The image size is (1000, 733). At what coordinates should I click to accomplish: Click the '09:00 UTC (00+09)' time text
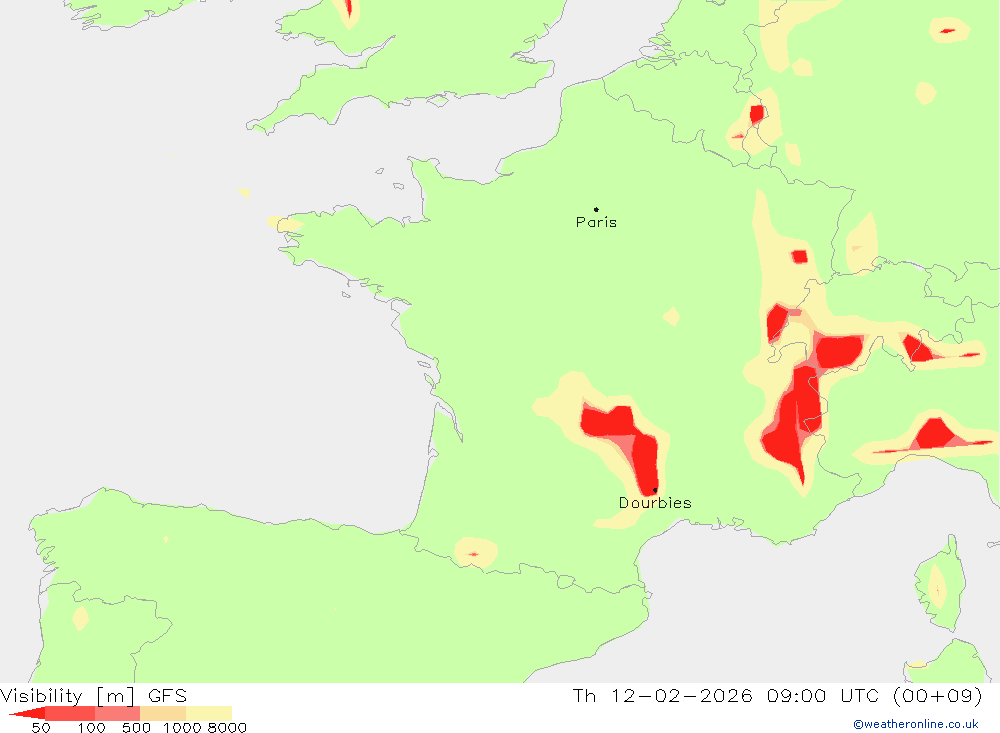point(874,695)
